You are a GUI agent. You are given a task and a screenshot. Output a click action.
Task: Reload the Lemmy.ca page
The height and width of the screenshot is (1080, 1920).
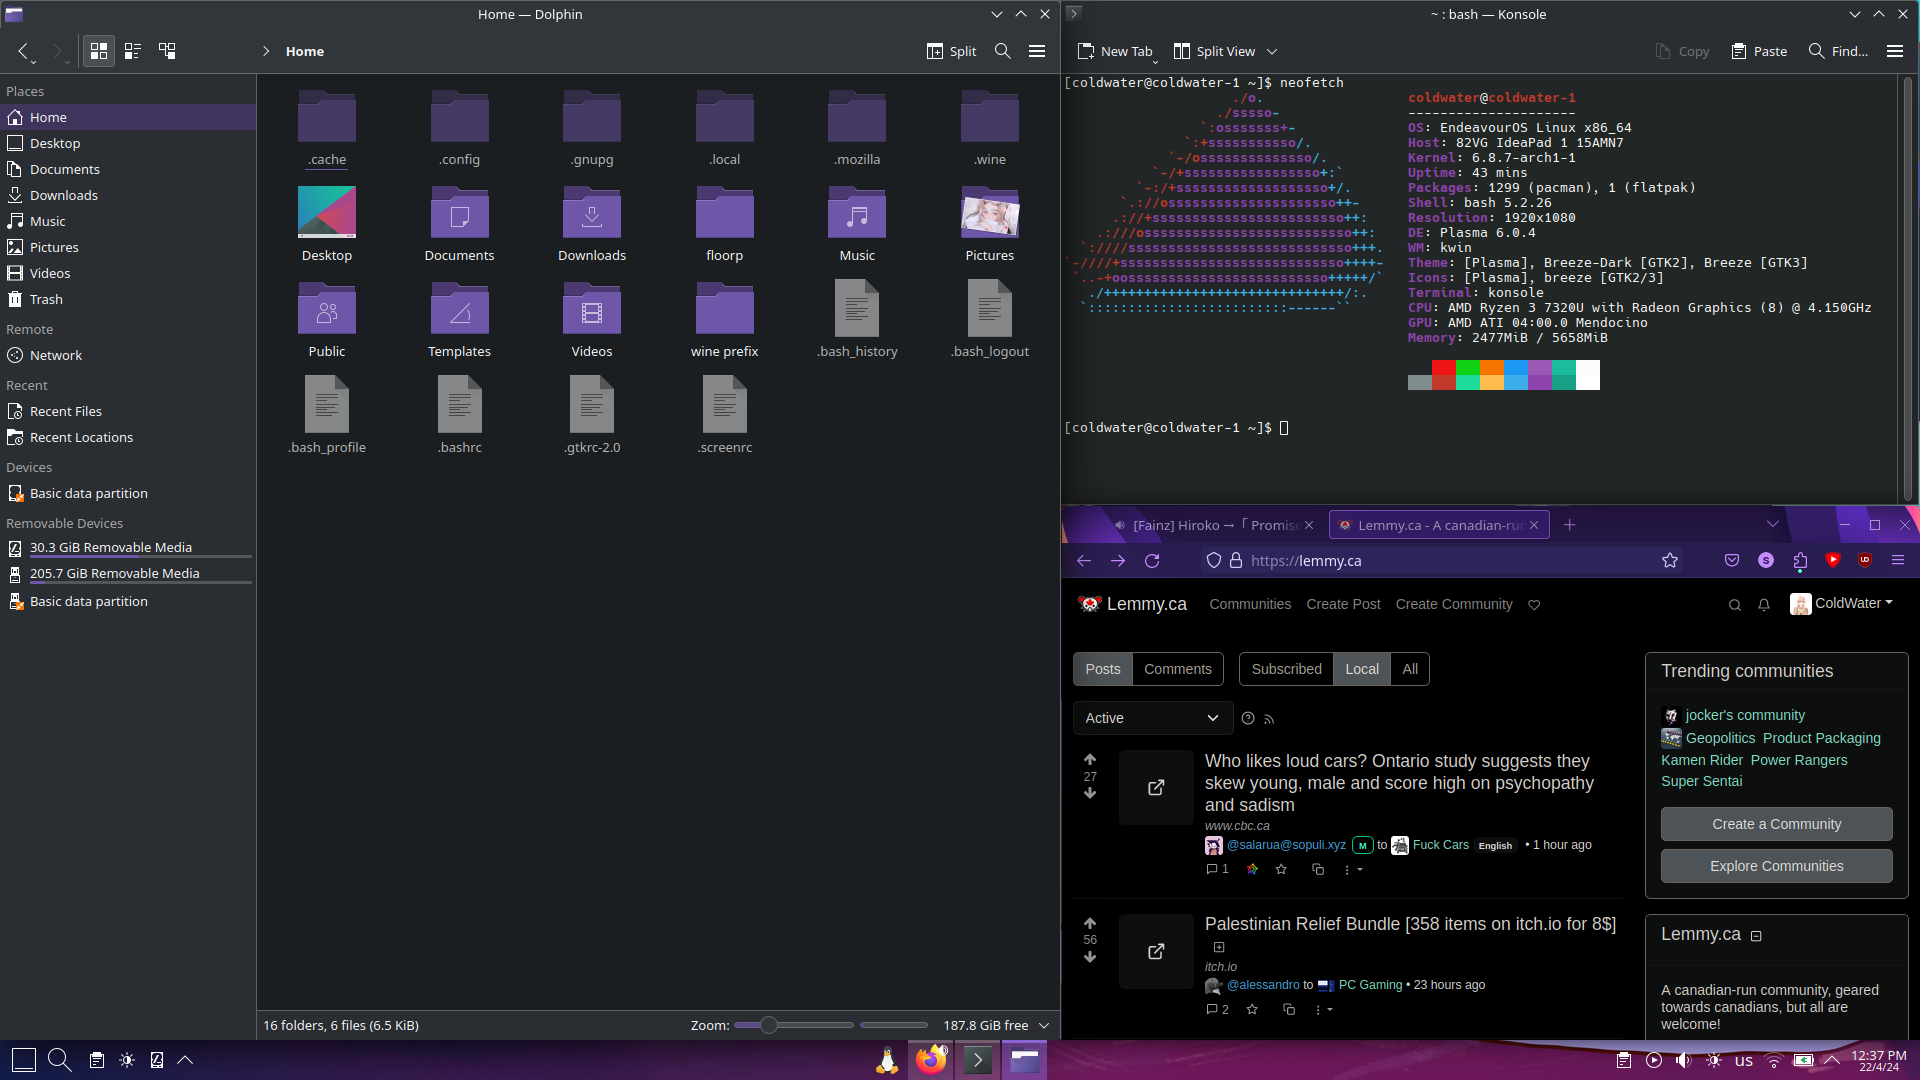point(1152,561)
